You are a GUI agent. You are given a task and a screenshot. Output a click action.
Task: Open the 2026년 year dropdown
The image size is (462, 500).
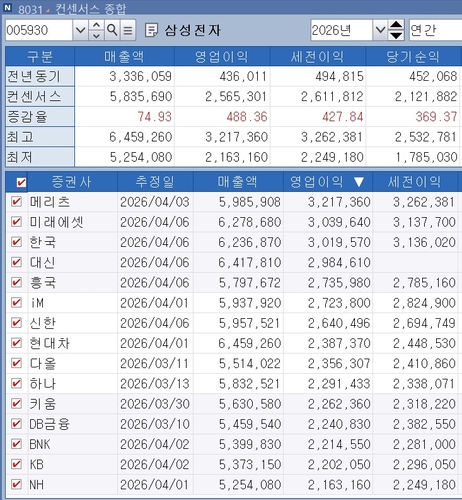pos(380,30)
